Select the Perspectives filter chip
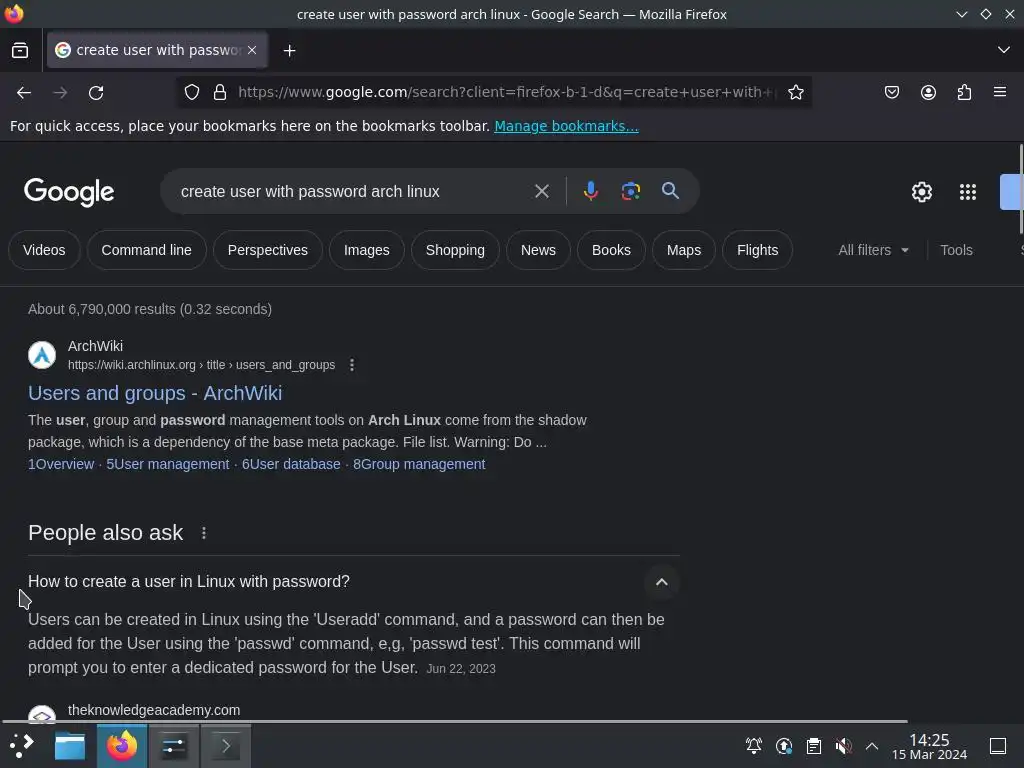 (x=267, y=250)
